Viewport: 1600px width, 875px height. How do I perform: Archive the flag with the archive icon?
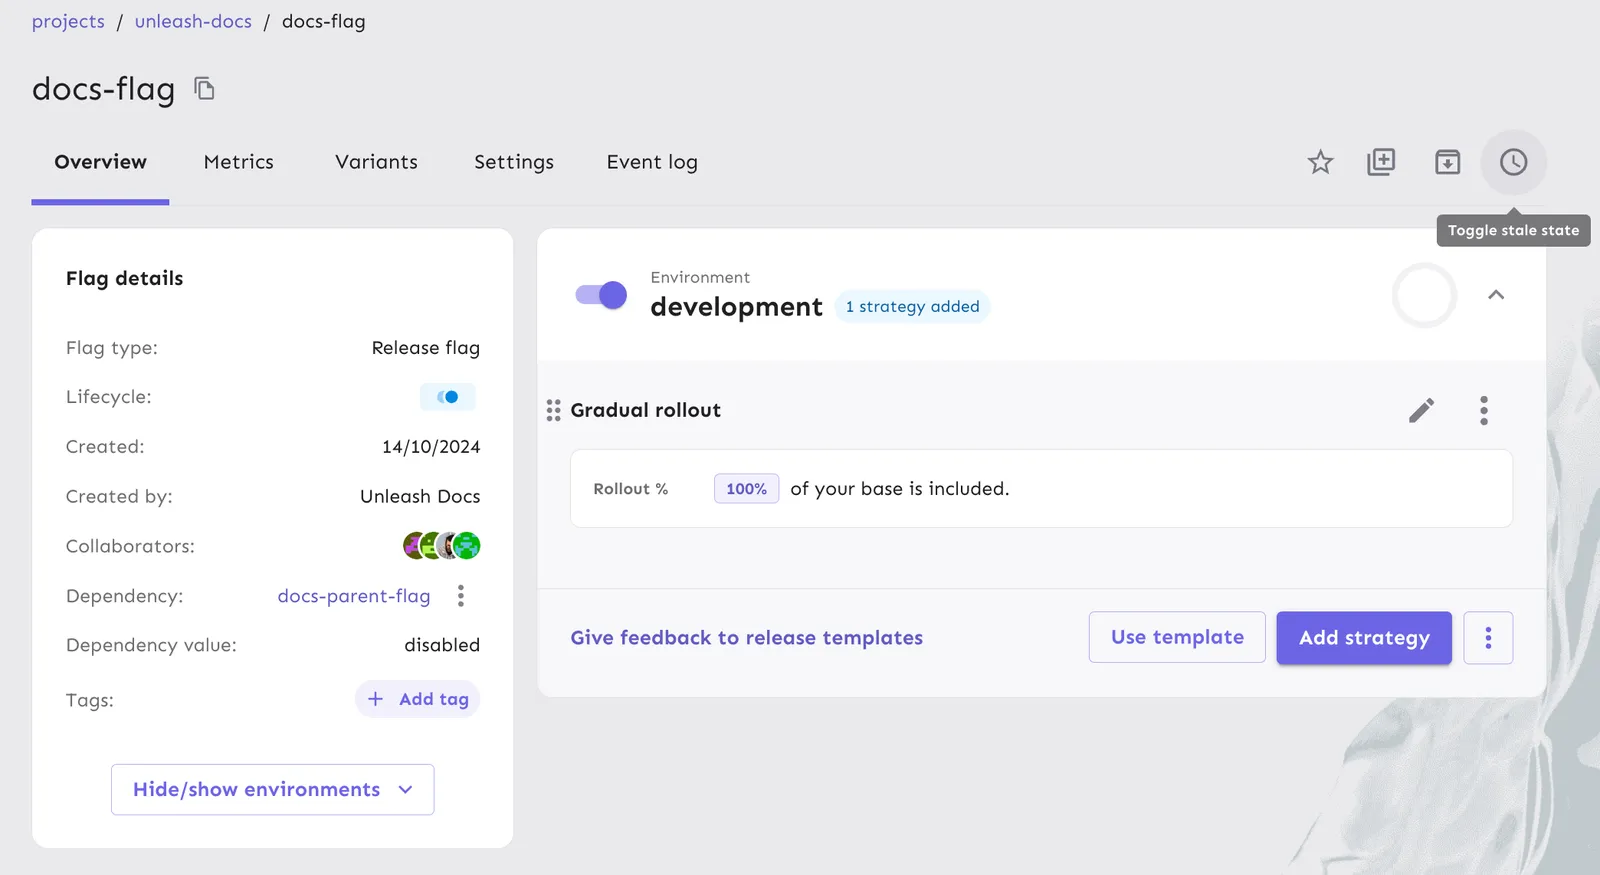click(1447, 162)
